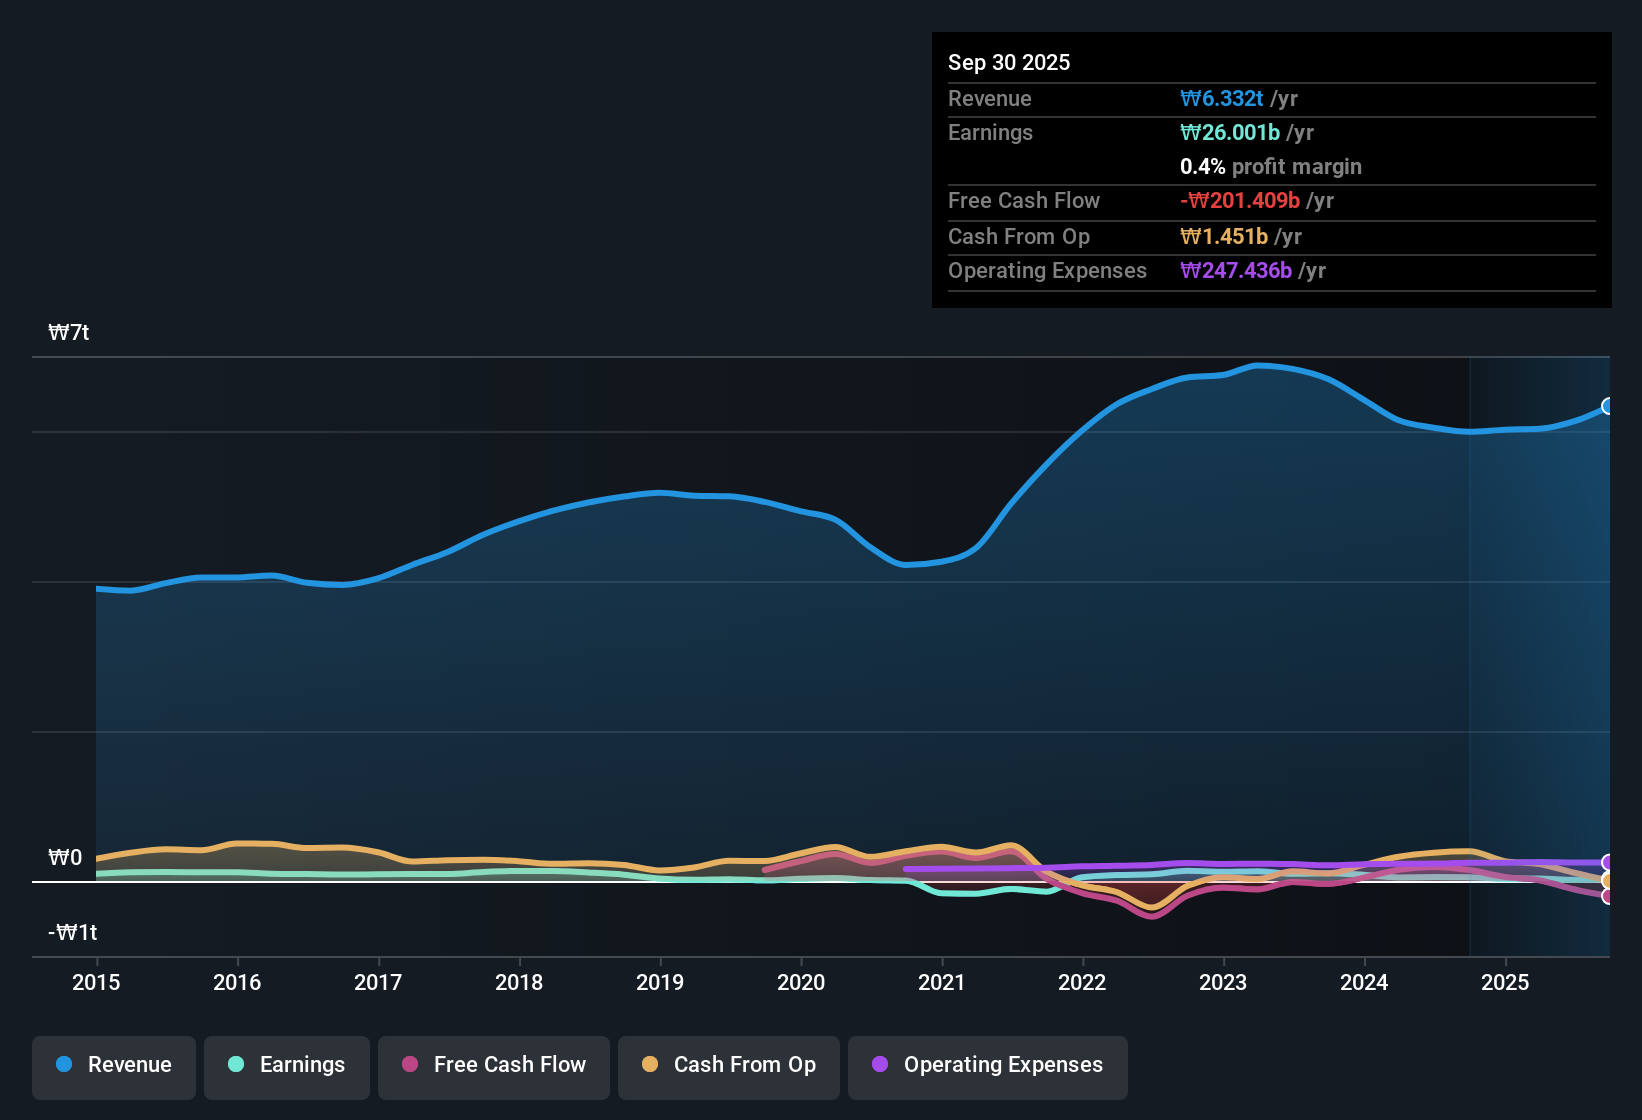Screen dimensions: 1642x1120
Task: Click the 0.4% profit margin text
Action: pyautogui.click(x=1270, y=167)
